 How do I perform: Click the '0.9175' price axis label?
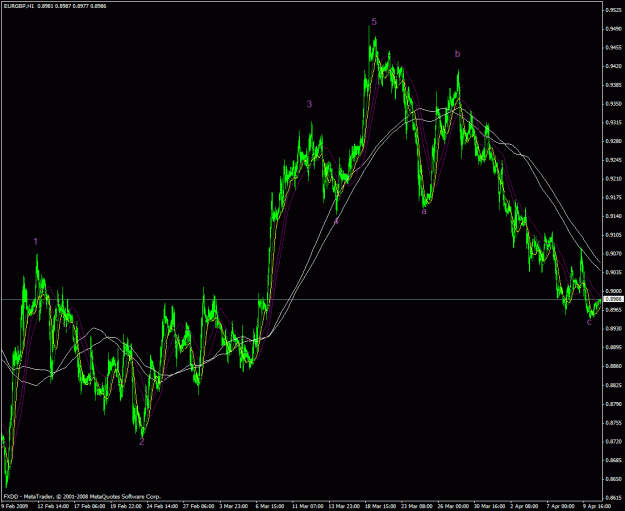[614, 198]
